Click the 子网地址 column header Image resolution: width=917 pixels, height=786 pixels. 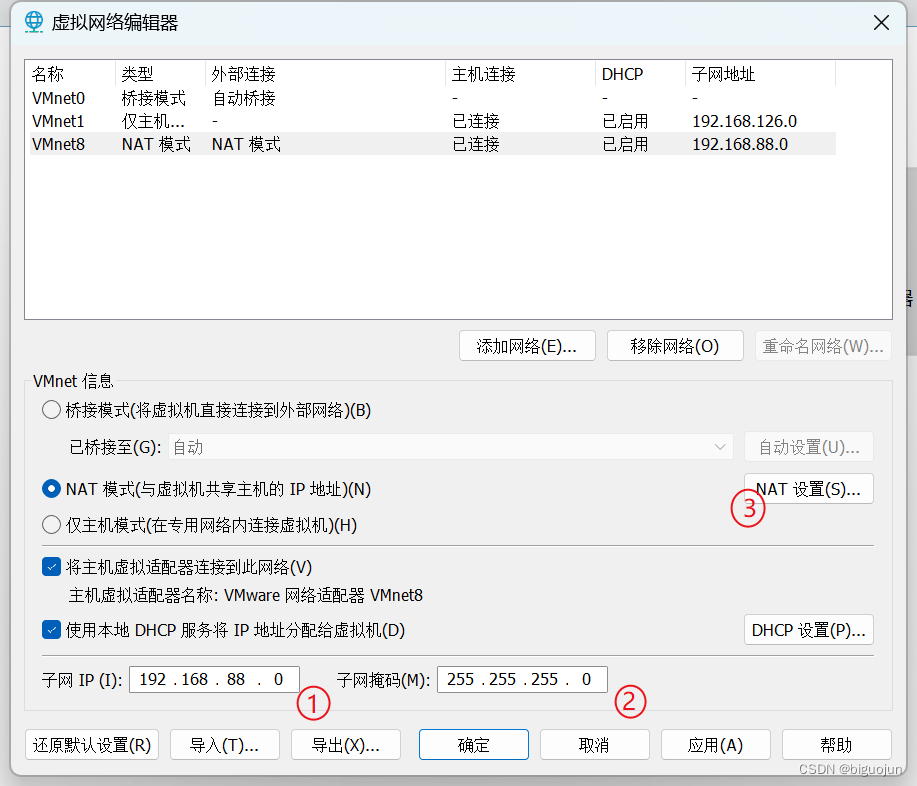click(x=760, y=74)
